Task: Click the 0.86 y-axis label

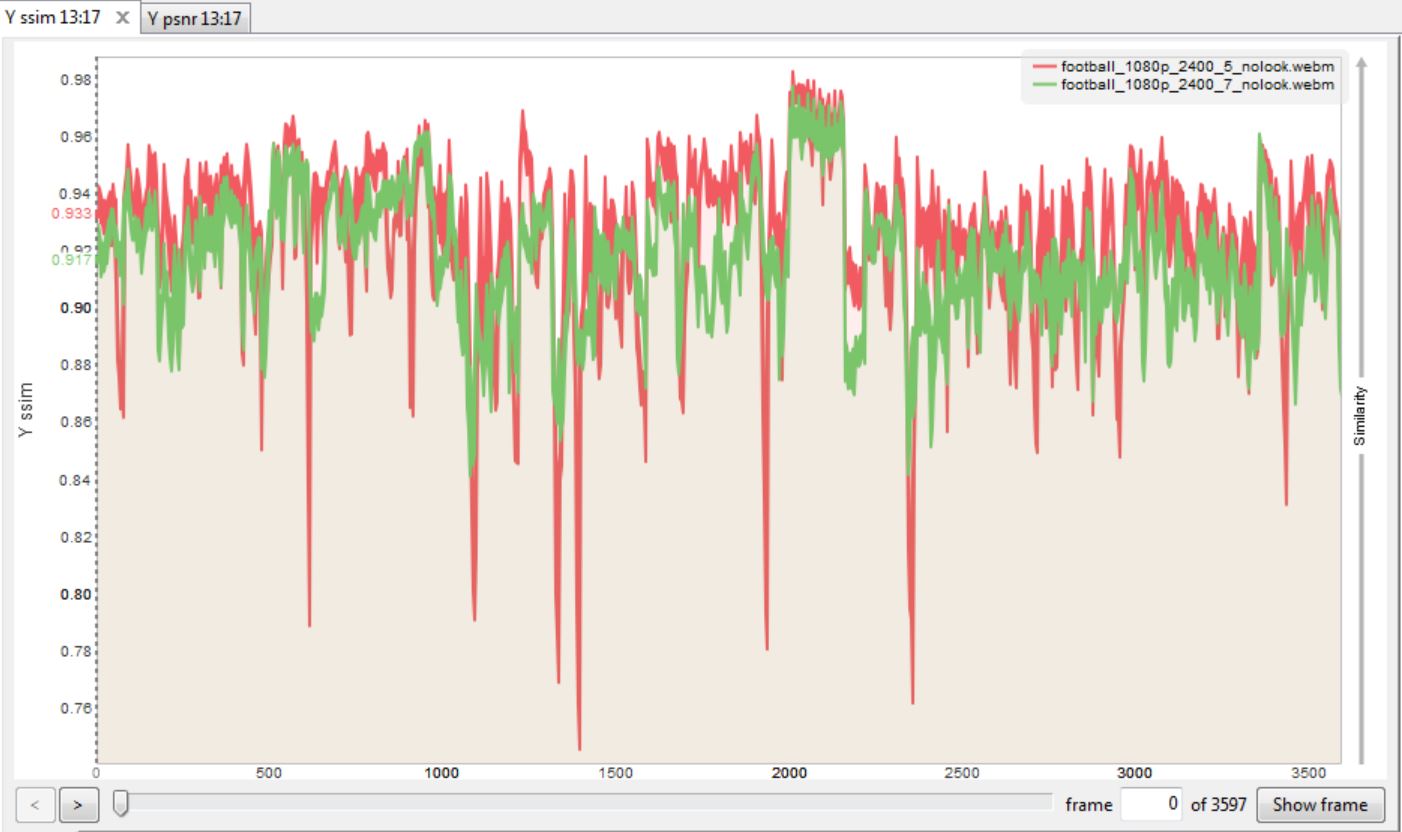Action: pos(77,423)
